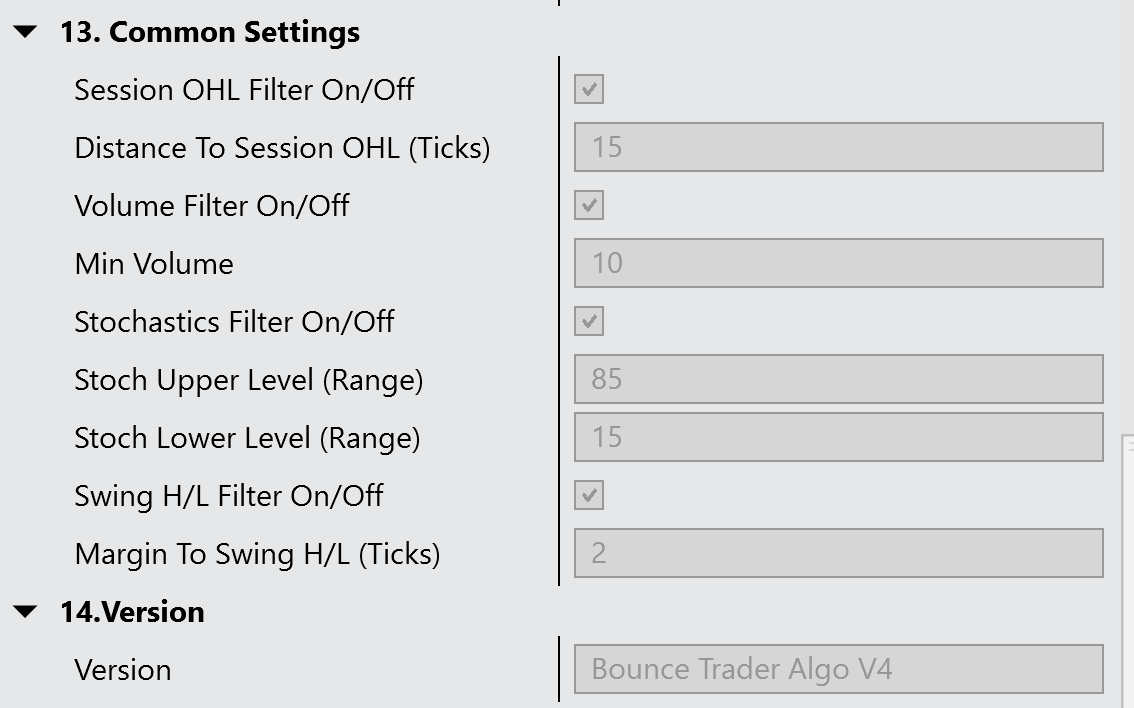Viewport: 1134px width, 708px height.
Task: Click the Swing H/L Filter On/Off label
Action: pos(229,496)
